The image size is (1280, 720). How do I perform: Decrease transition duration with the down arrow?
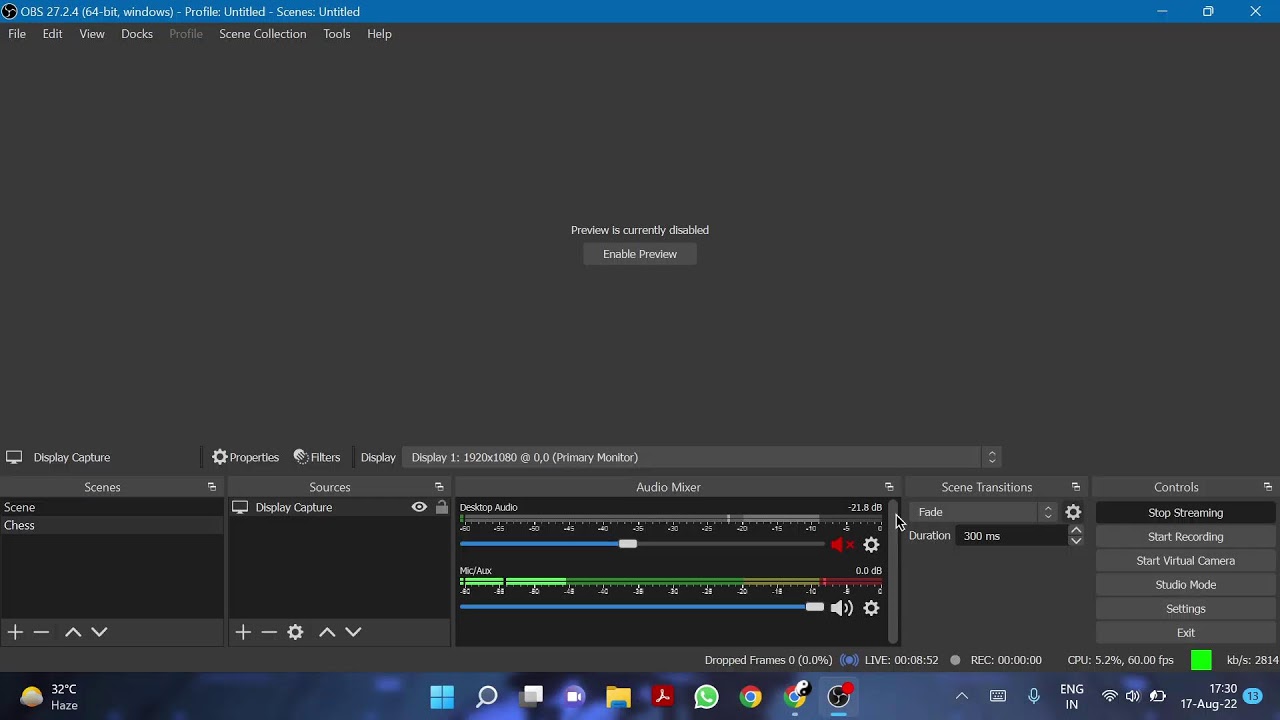[x=1076, y=541]
